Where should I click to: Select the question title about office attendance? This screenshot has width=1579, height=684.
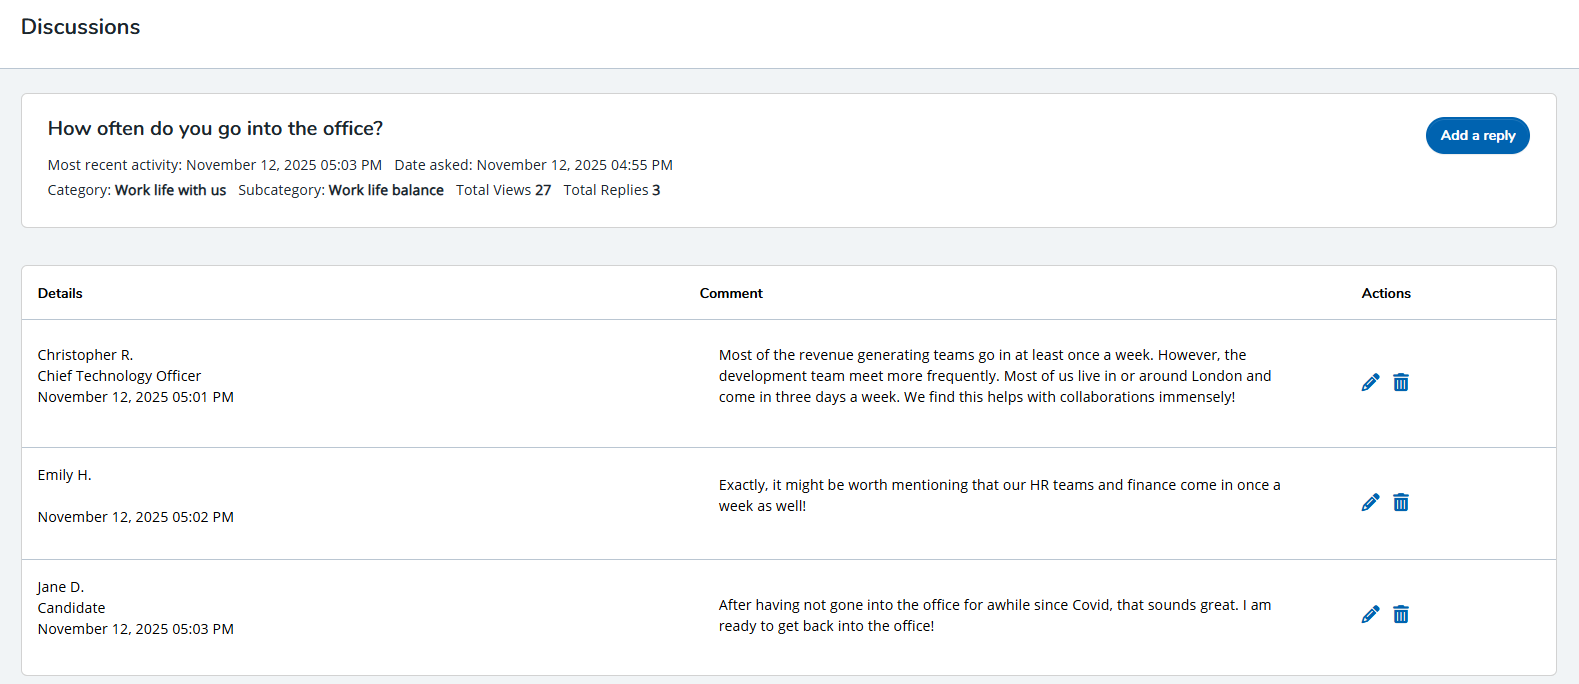[215, 129]
